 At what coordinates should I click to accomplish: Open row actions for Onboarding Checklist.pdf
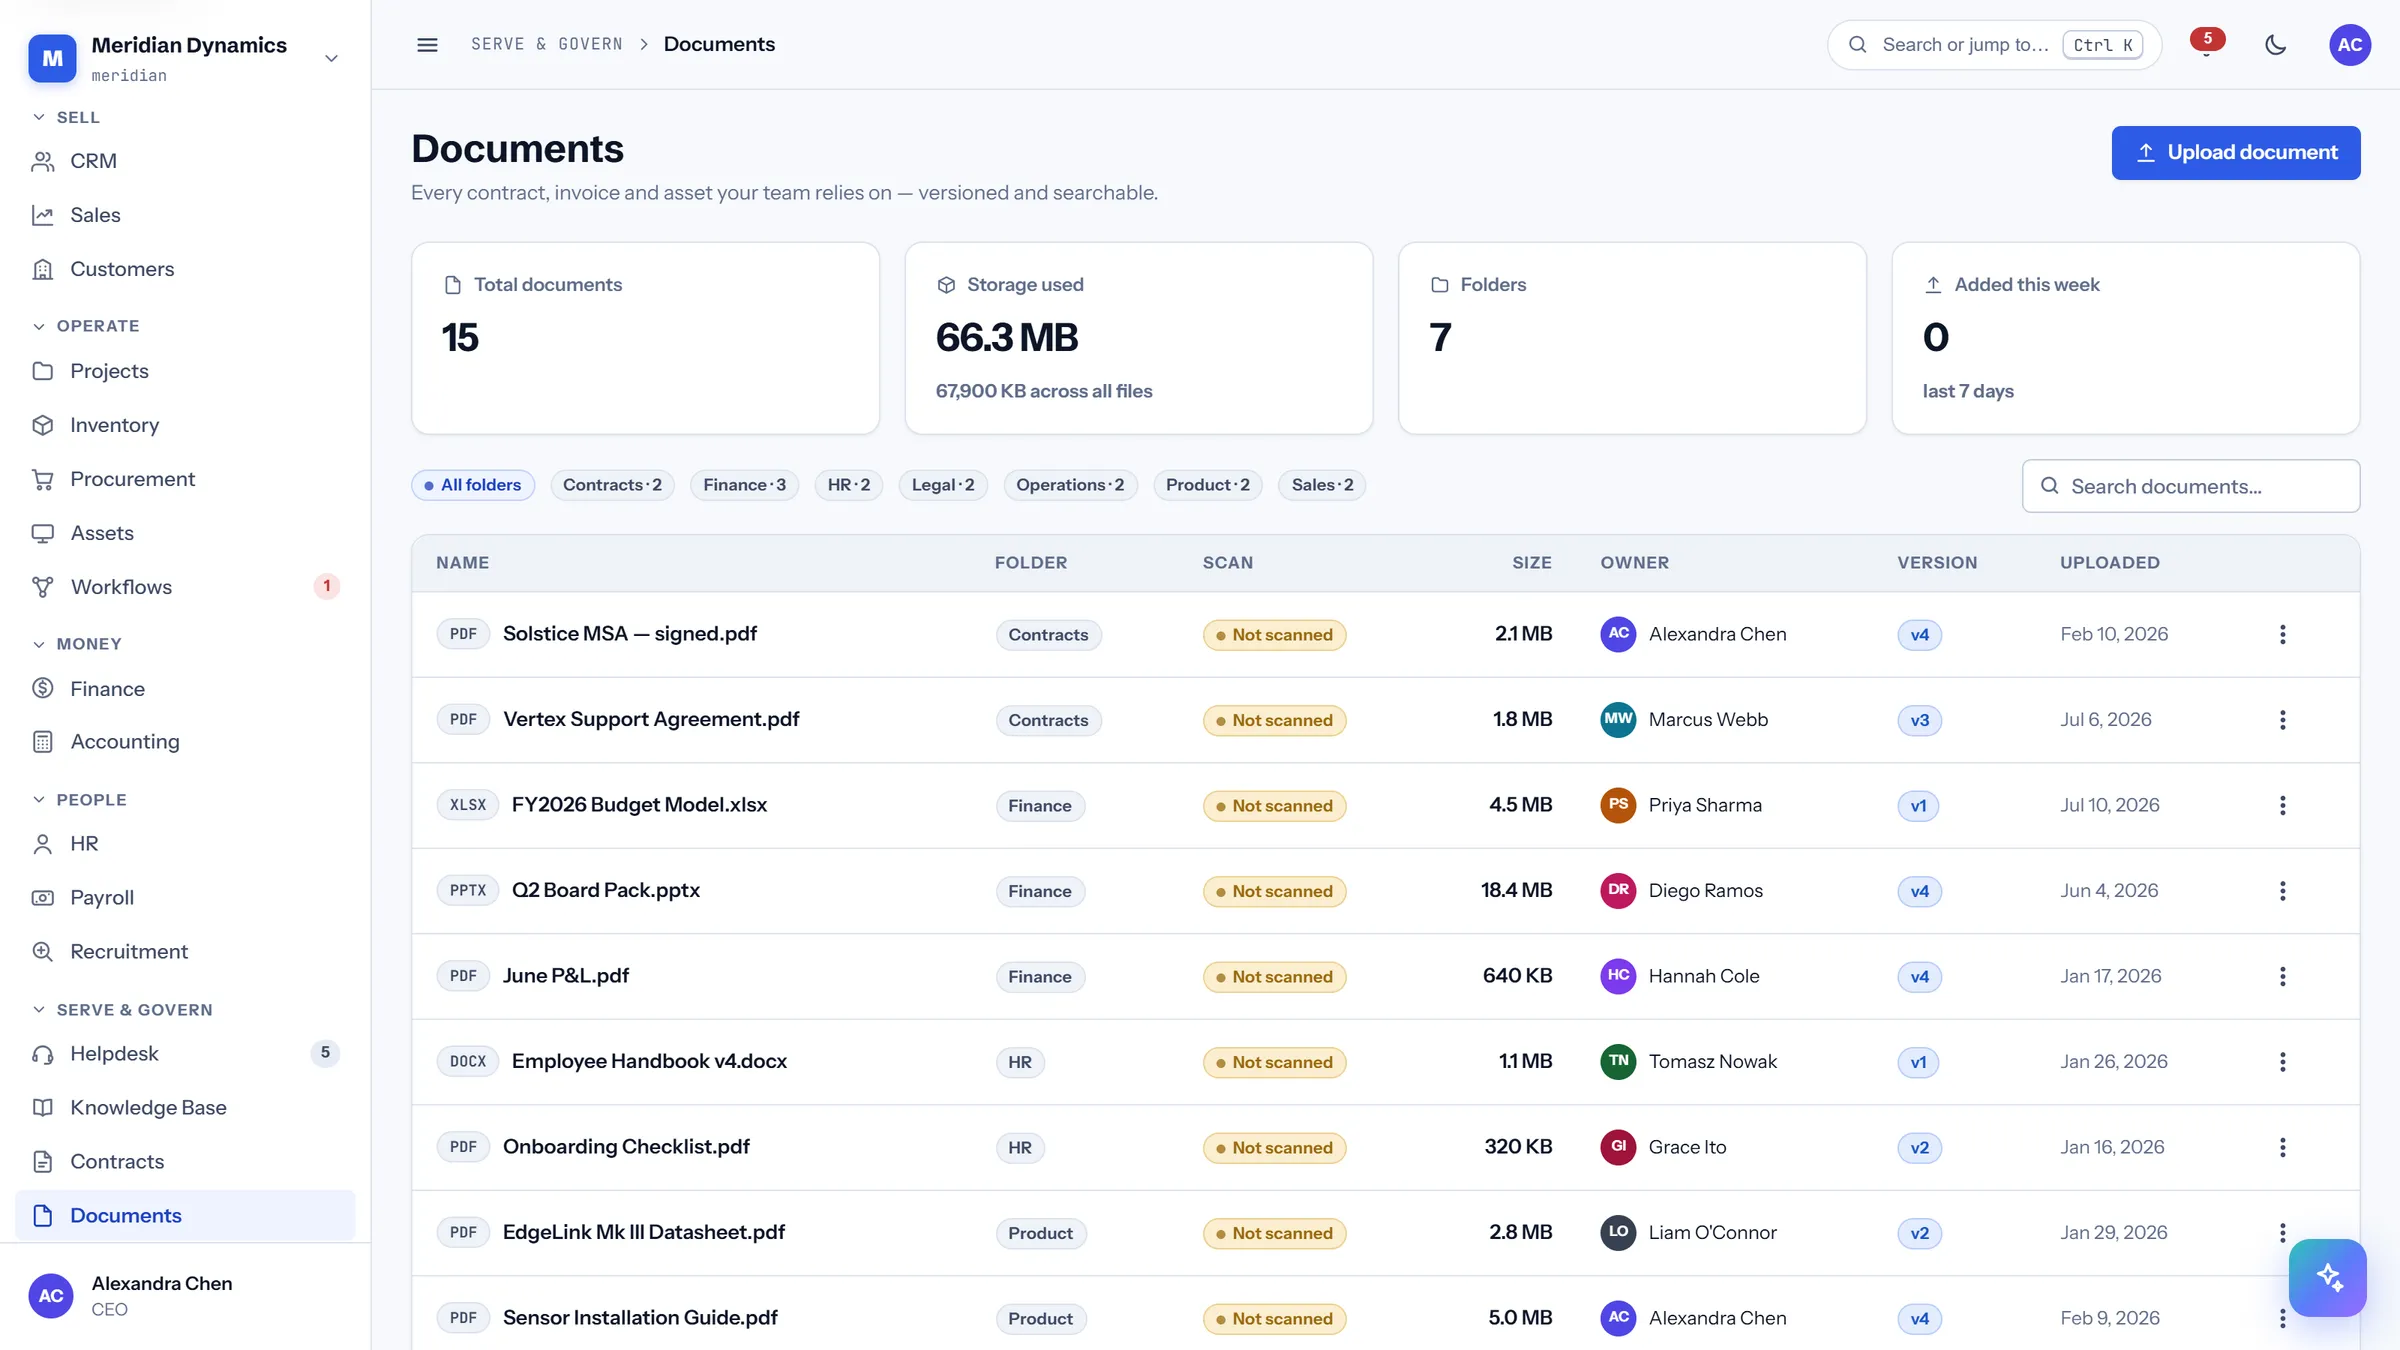pyautogui.click(x=2282, y=1147)
